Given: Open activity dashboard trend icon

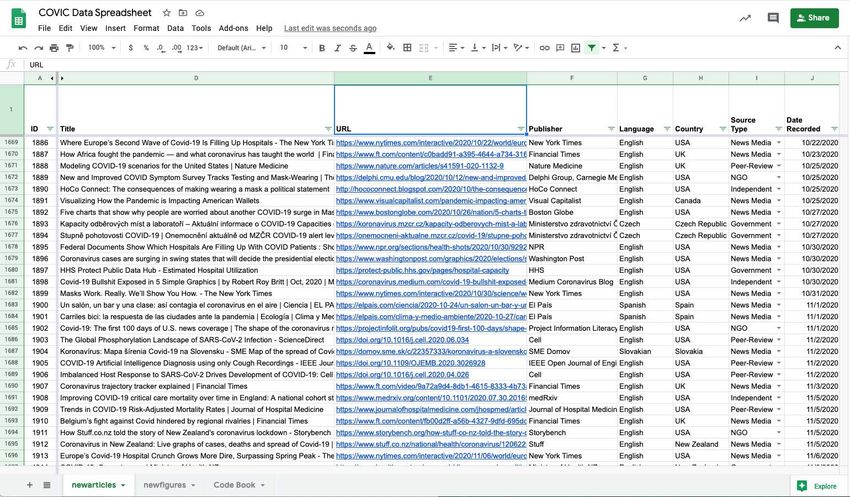Looking at the screenshot, I should click(x=745, y=18).
